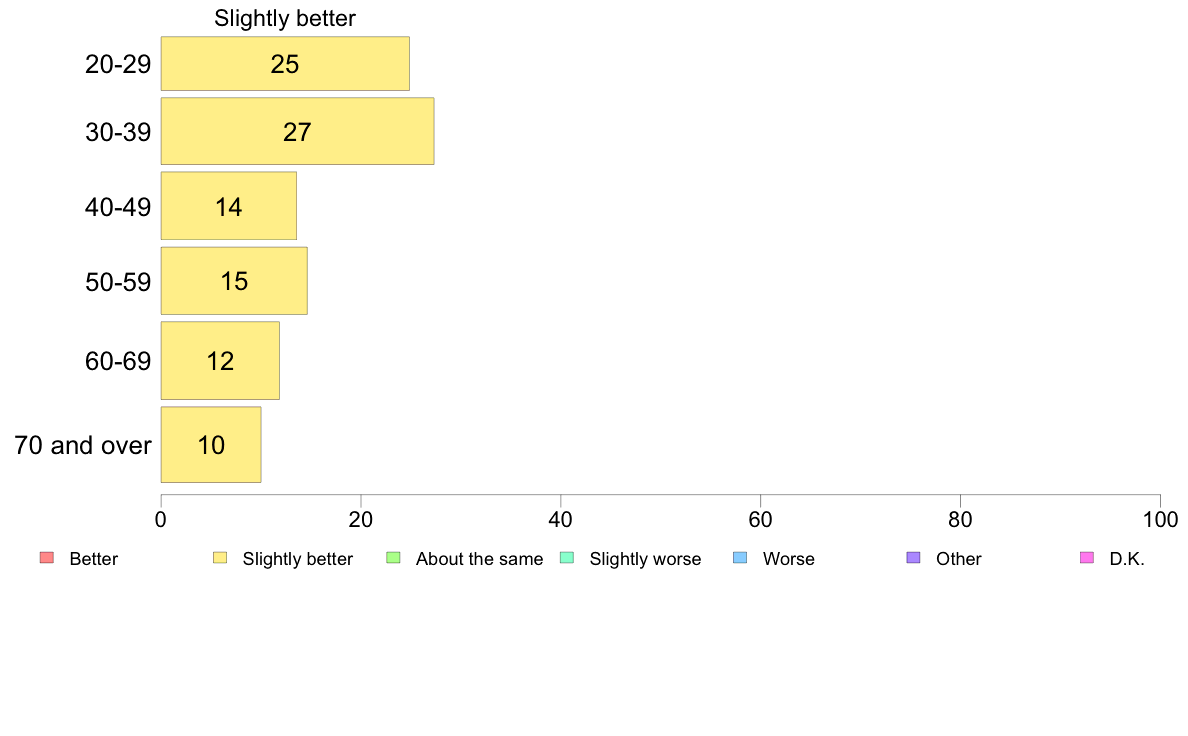Click the teal Slightly worse legend swatch
1188x736 pixels.
point(567,558)
